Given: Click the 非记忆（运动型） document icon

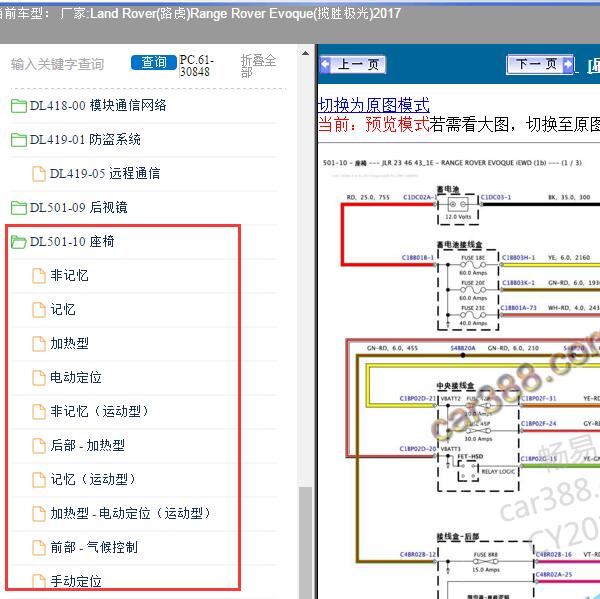Looking at the screenshot, I should click(x=38, y=411).
